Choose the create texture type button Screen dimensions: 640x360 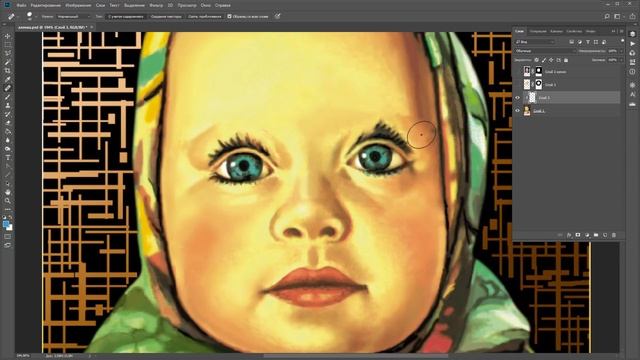[166, 16]
